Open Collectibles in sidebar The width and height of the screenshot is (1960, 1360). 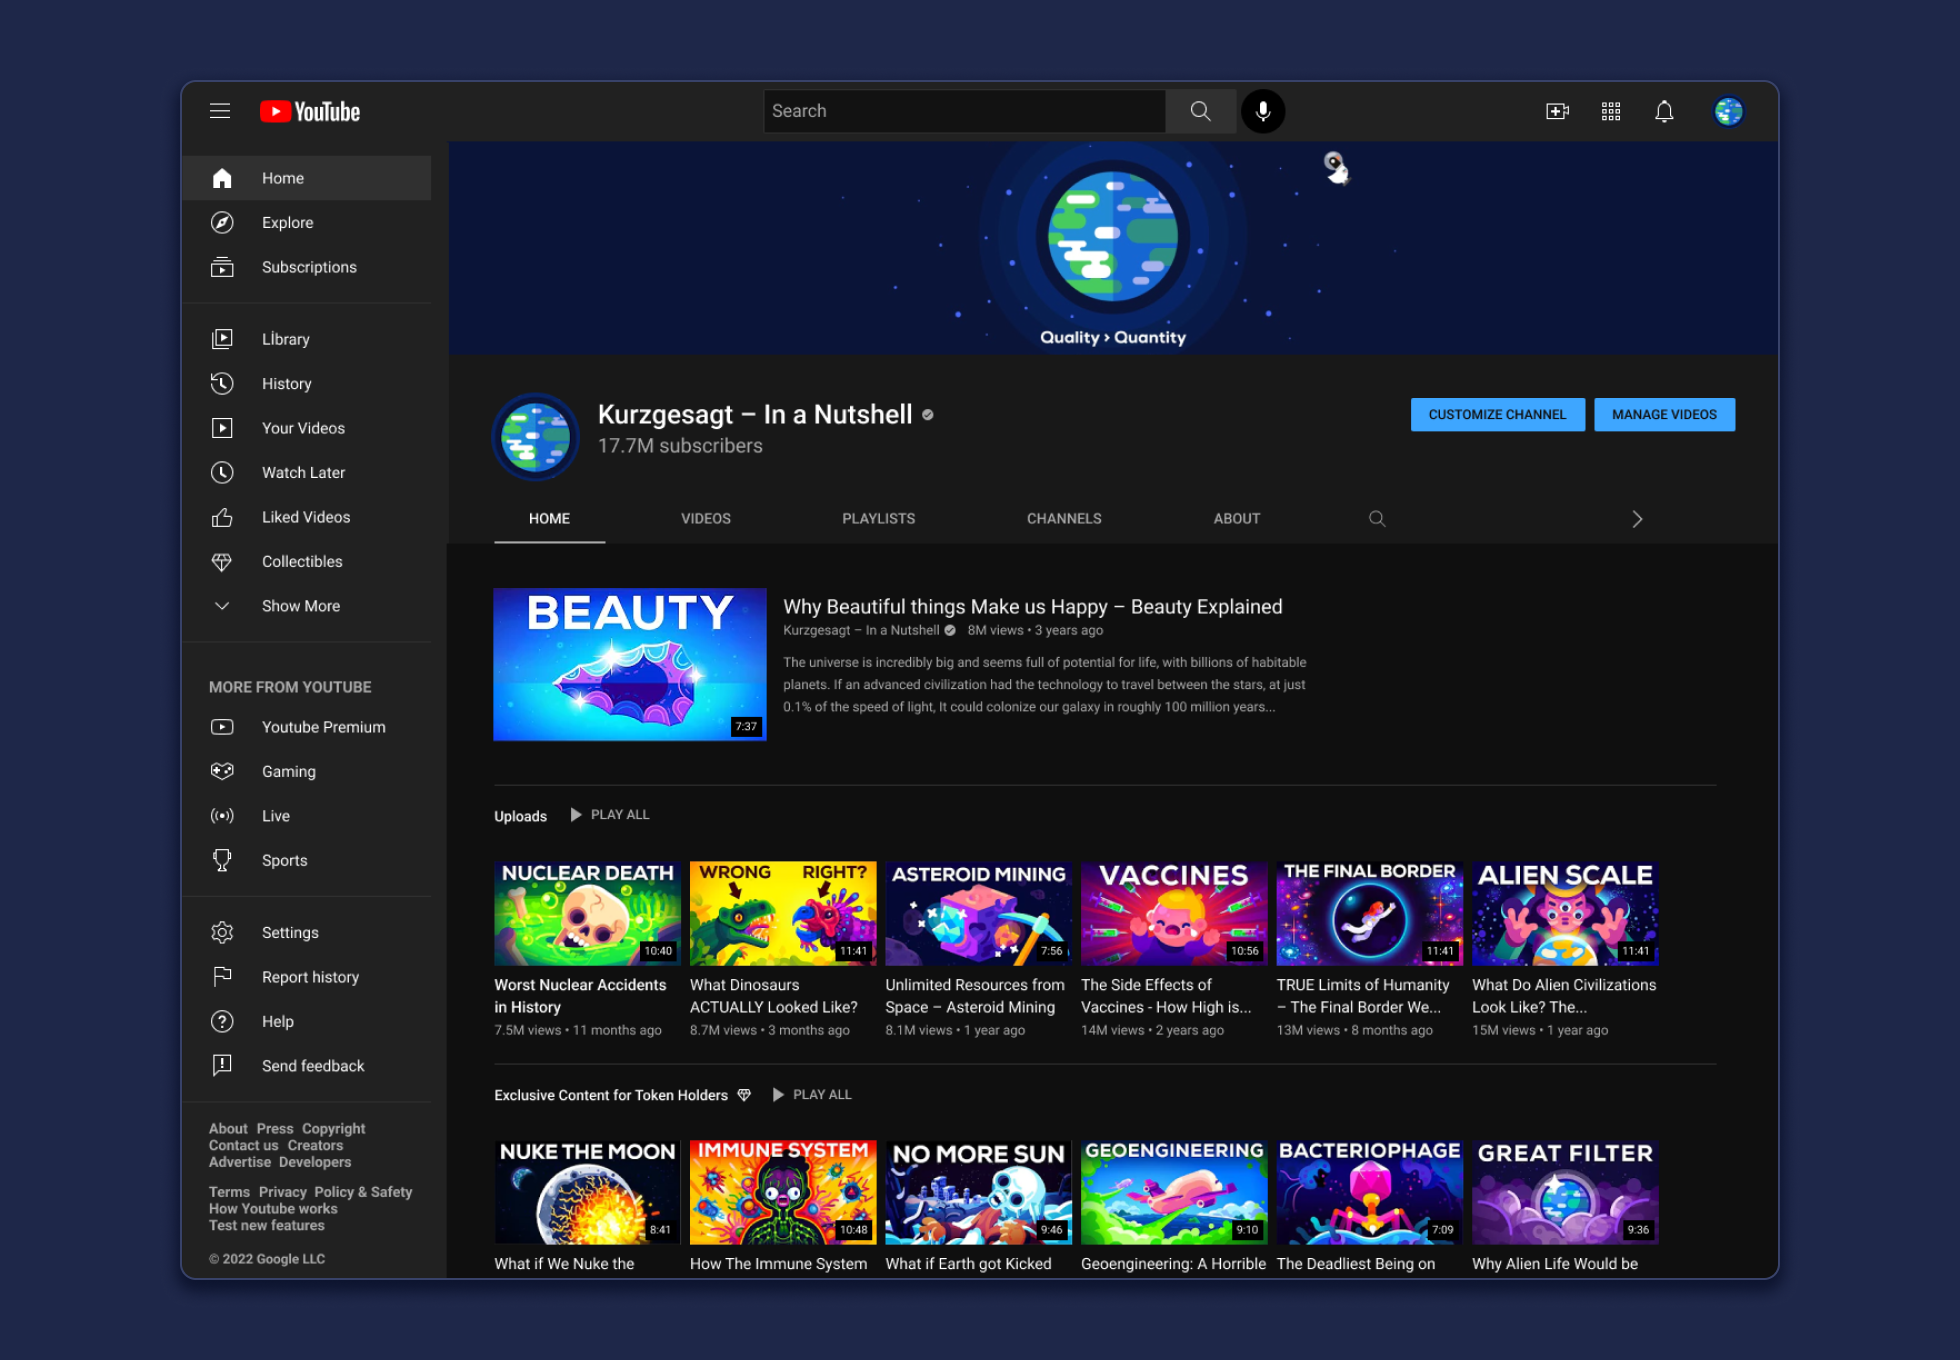click(307, 561)
